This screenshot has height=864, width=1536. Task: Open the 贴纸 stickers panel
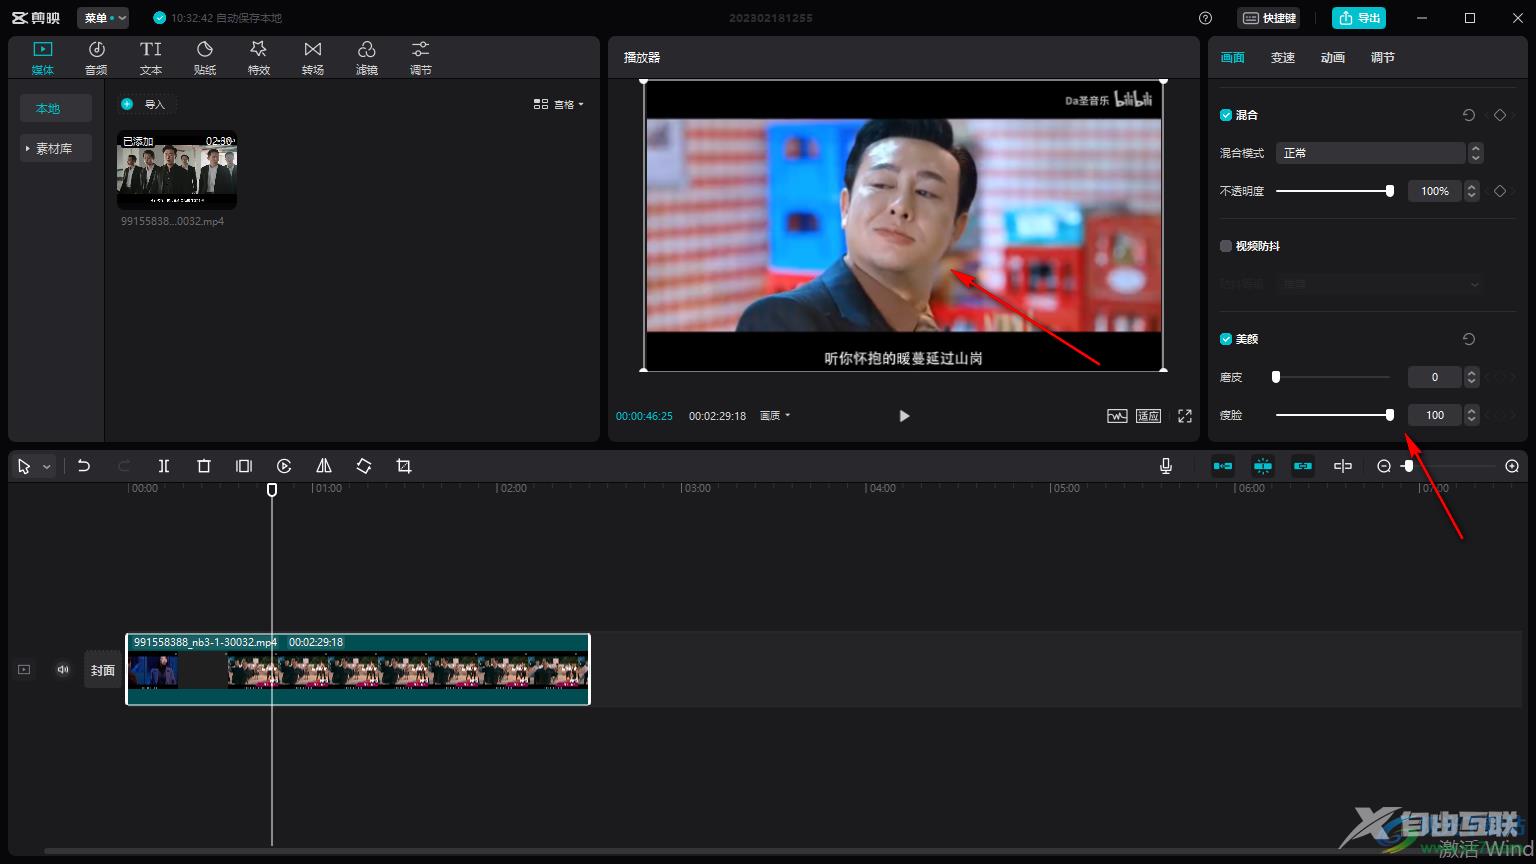click(205, 58)
